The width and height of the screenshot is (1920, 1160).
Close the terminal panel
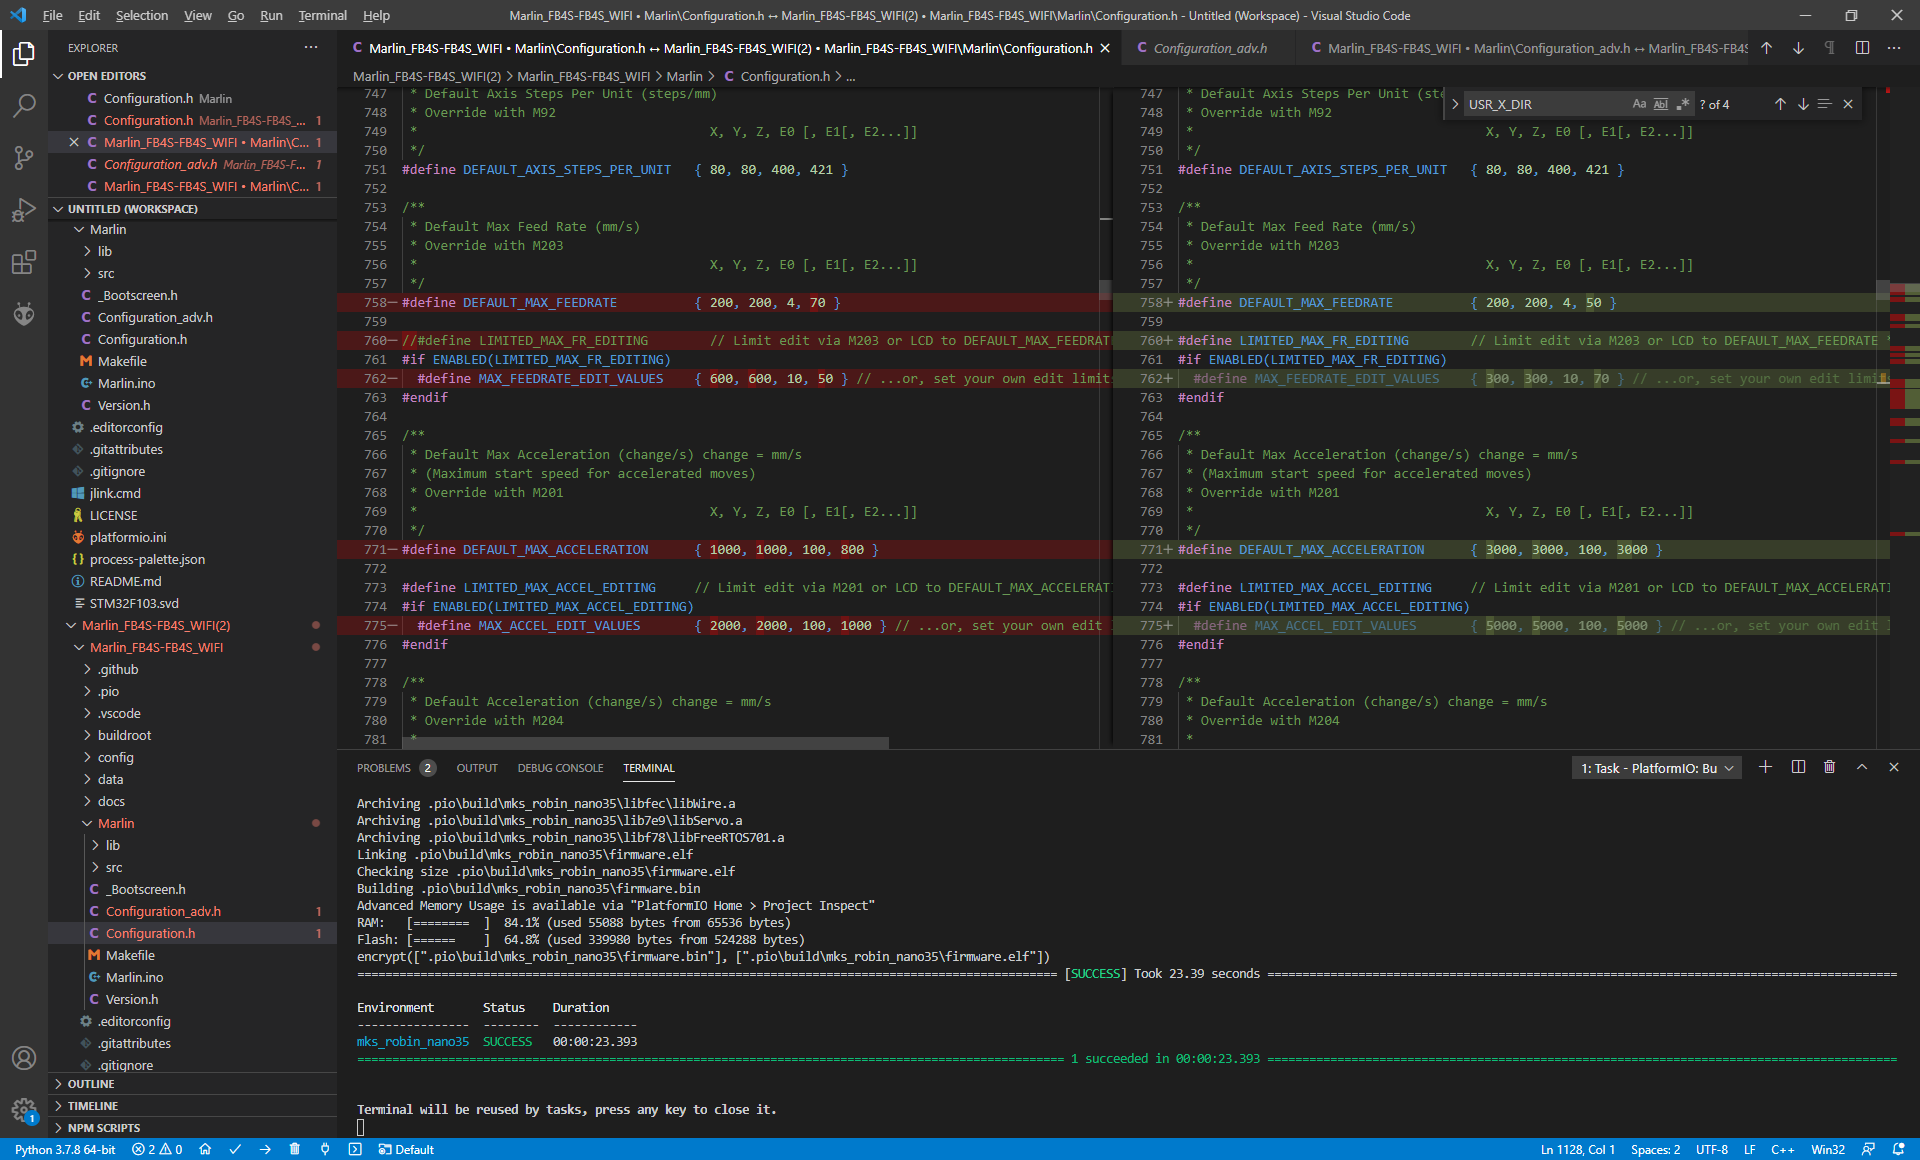[x=1894, y=767]
